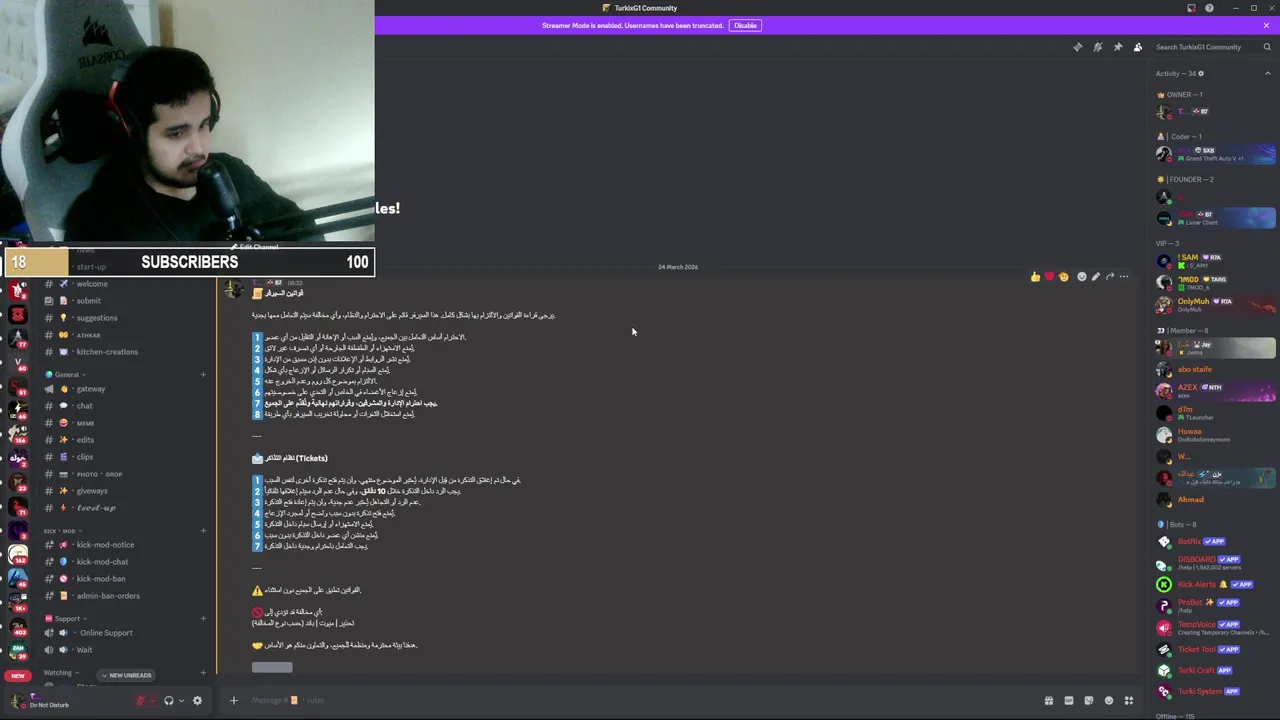
Task: Jump to NEW UNREADS pill
Action: pyautogui.click(x=126, y=675)
